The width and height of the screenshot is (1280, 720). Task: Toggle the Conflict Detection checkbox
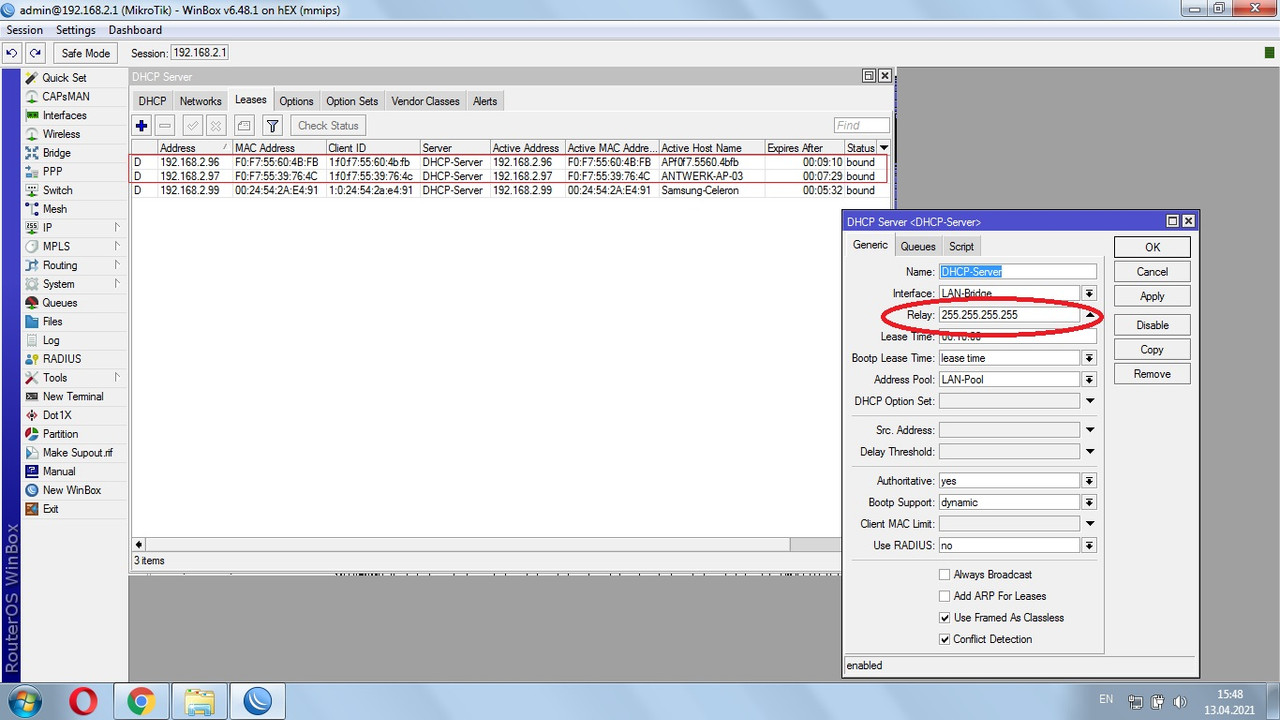(945, 639)
